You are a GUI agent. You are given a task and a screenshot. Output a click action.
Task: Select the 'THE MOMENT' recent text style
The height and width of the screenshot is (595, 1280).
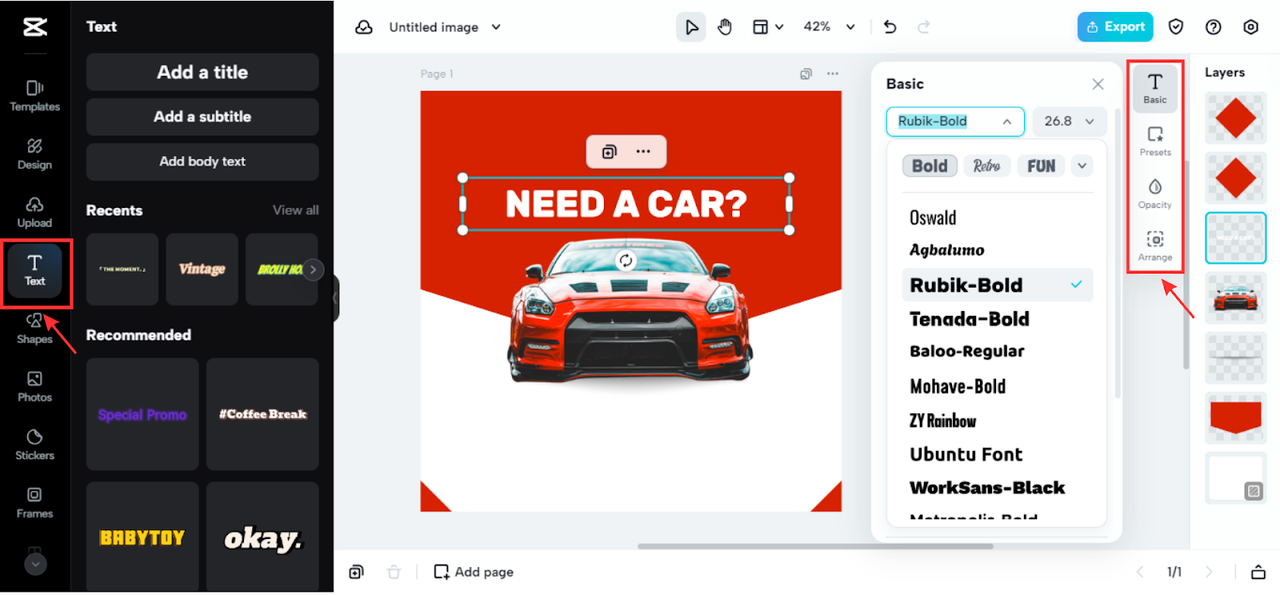(122, 269)
